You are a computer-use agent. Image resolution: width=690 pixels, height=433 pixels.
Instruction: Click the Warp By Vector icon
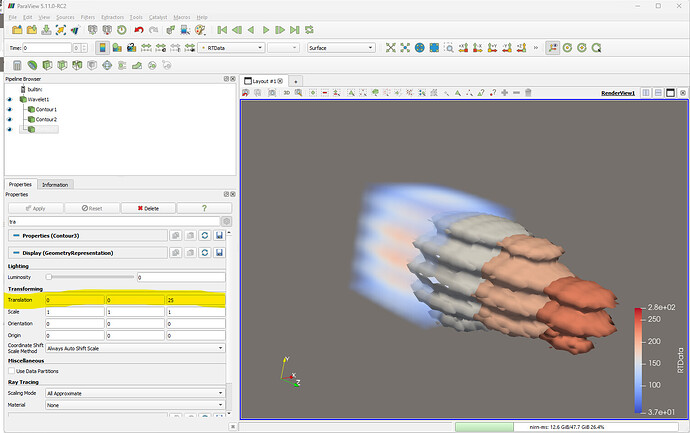[137, 66]
